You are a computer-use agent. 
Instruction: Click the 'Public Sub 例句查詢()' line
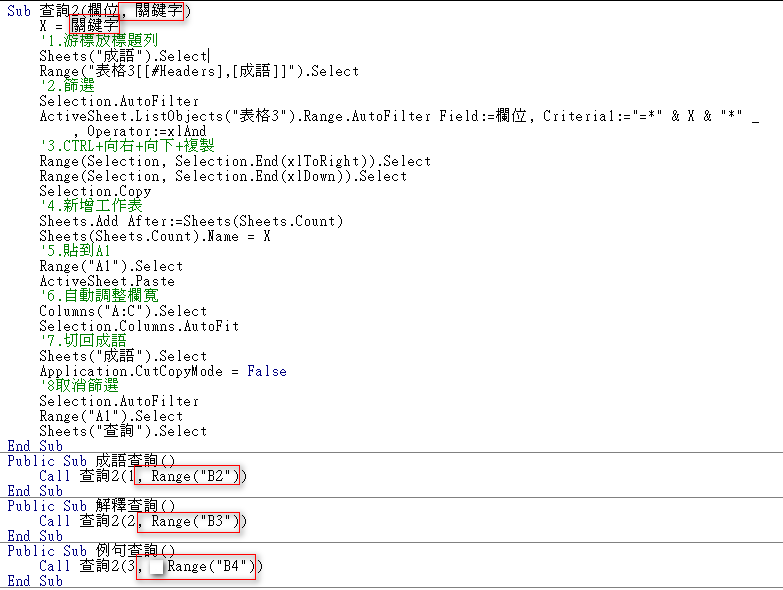[91, 551]
